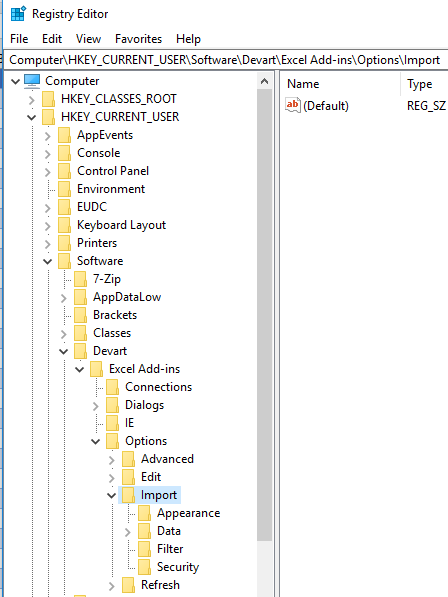Click the tree scrollbar up arrow
Viewport: 448px width, 597px height.
click(265, 81)
